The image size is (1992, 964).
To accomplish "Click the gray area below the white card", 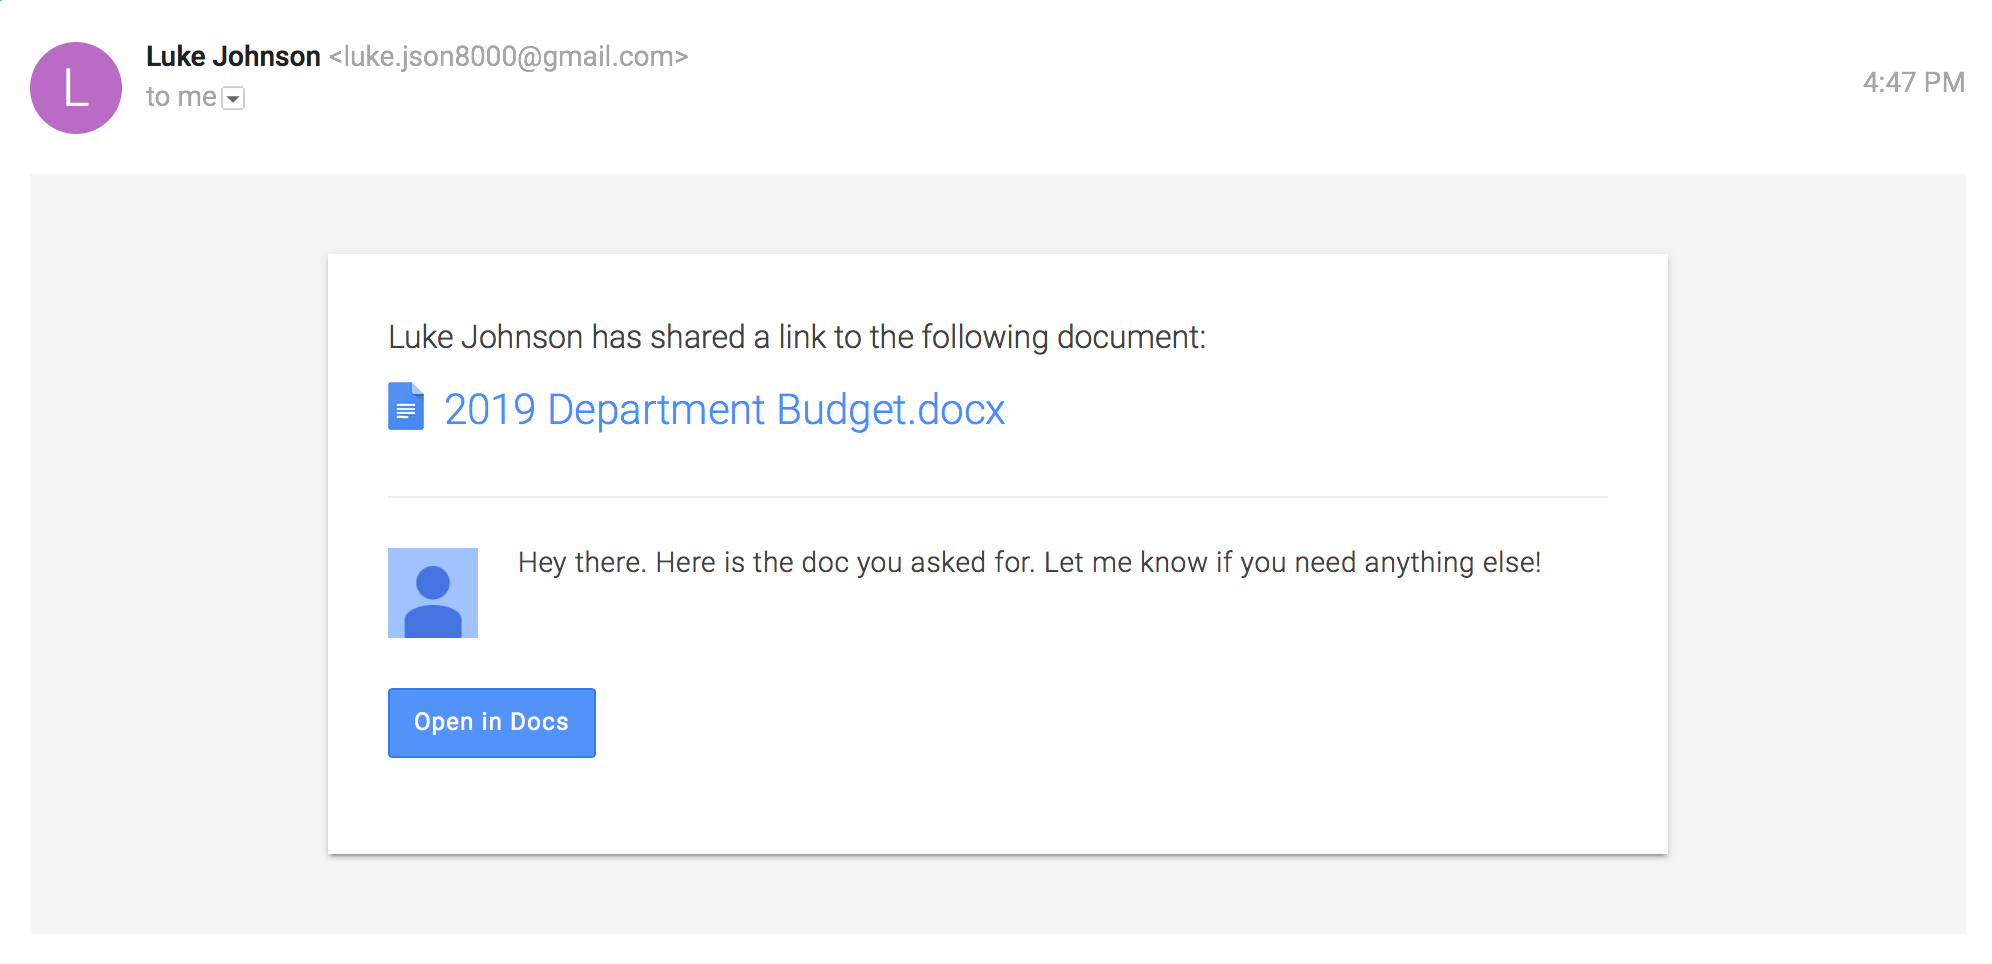I will (x=998, y=895).
